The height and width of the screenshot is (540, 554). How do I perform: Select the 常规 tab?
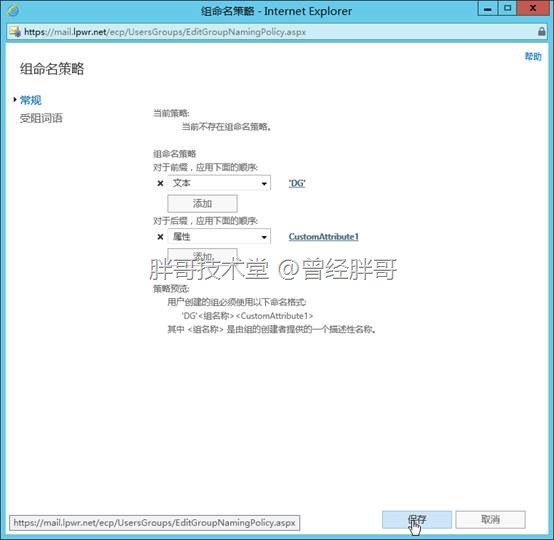[x=30, y=100]
